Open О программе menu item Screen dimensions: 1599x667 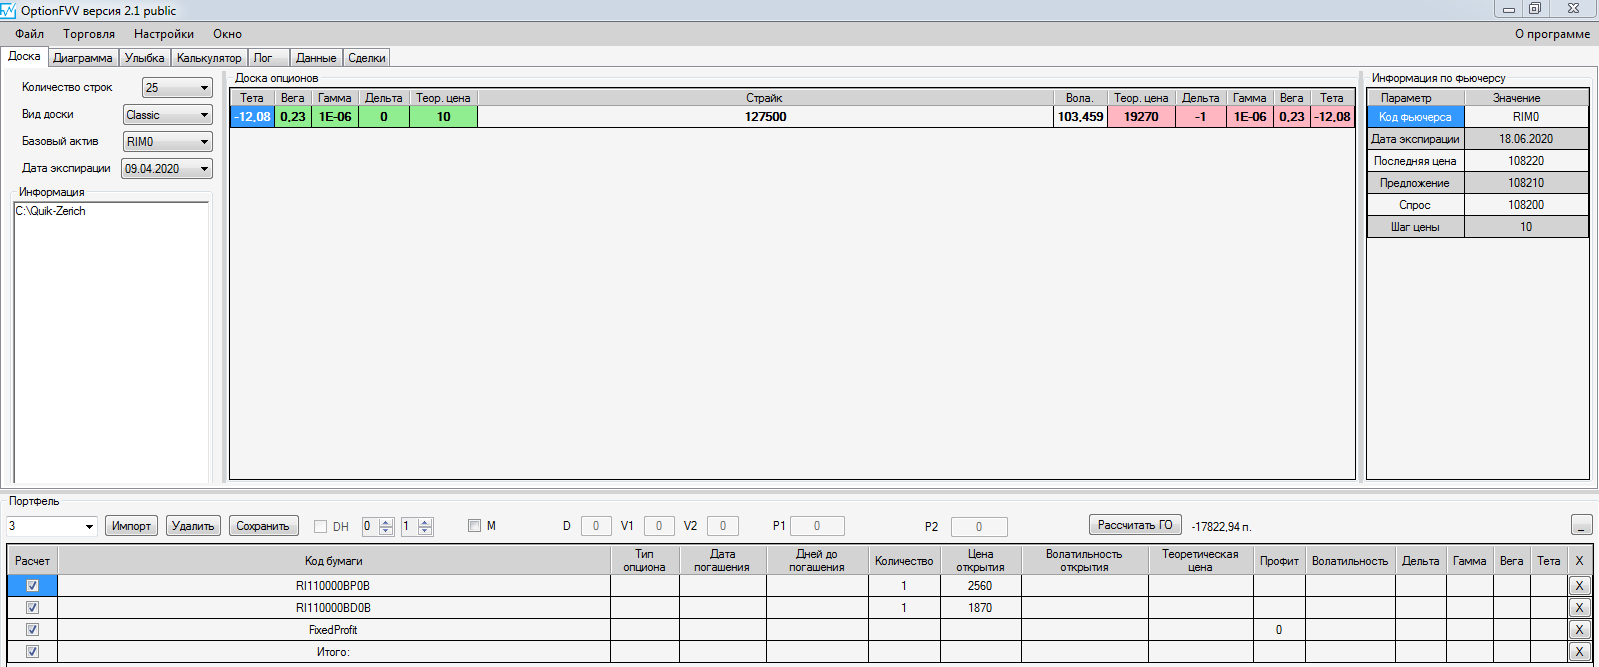click(x=1552, y=34)
